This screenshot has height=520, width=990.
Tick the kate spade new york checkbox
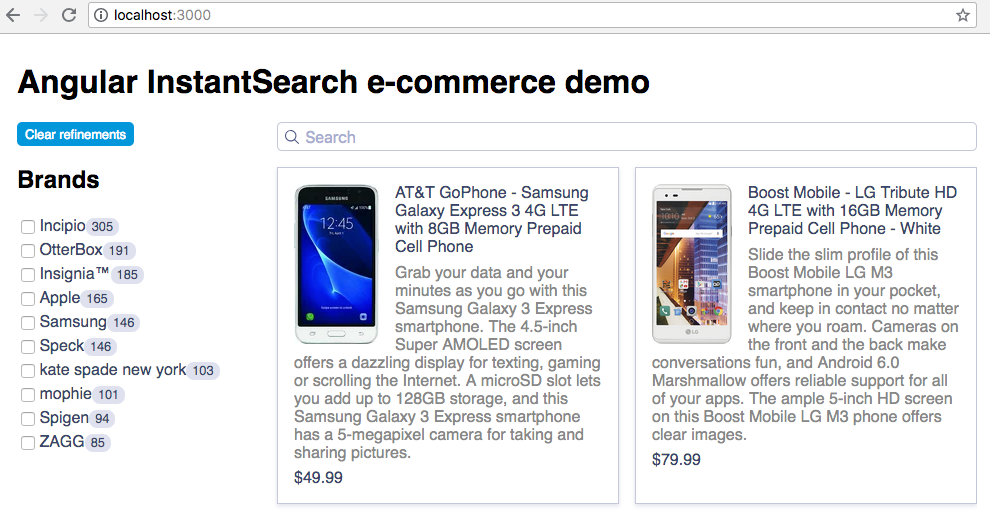[28, 371]
